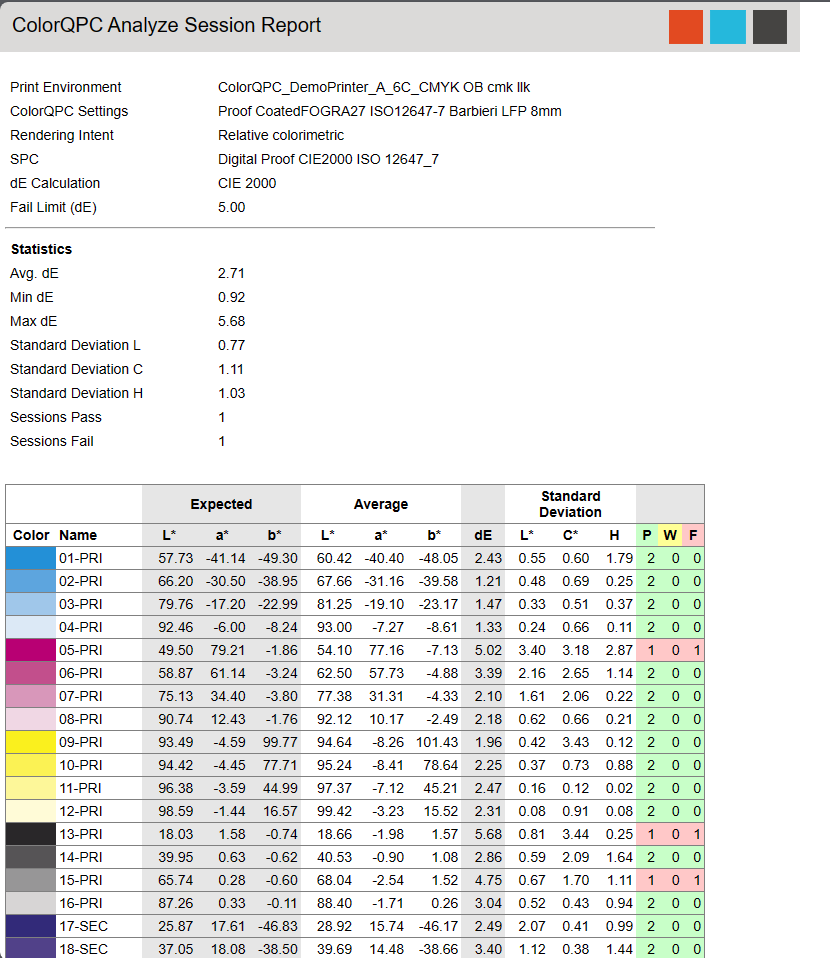Viewport: 830px width, 958px height.
Task: Click the 10-PRI row name
Action: point(81,766)
